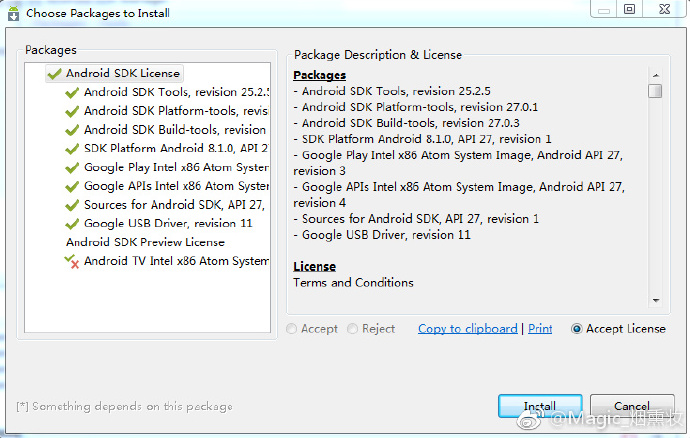Click checkmark icon beside Android SDK Platform-tools
Image resolution: width=690 pixels, height=438 pixels.
[x=72, y=111]
